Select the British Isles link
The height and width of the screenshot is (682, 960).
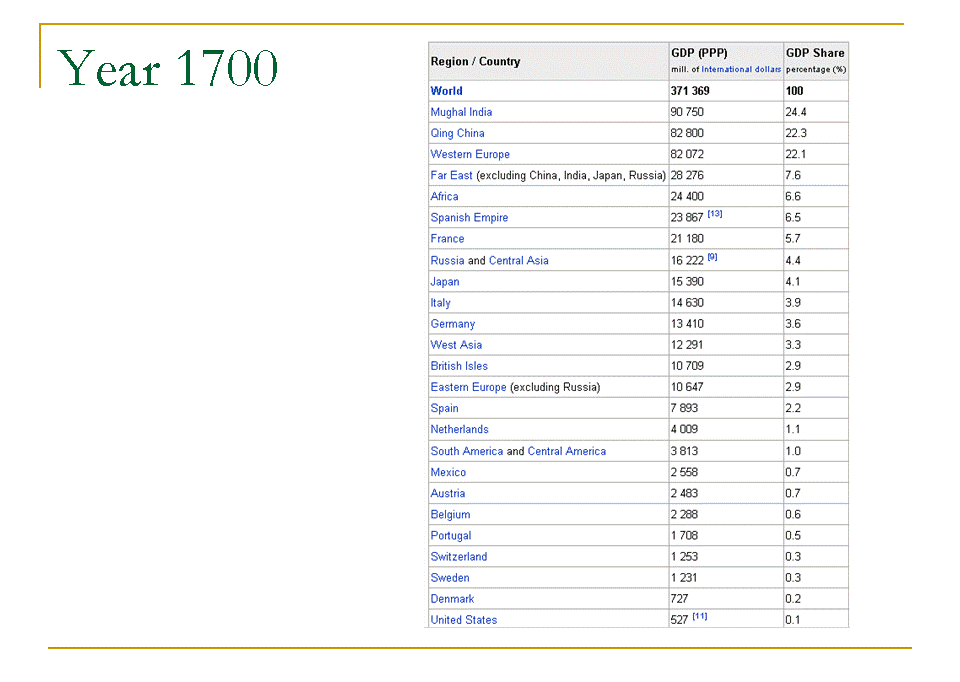click(459, 366)
